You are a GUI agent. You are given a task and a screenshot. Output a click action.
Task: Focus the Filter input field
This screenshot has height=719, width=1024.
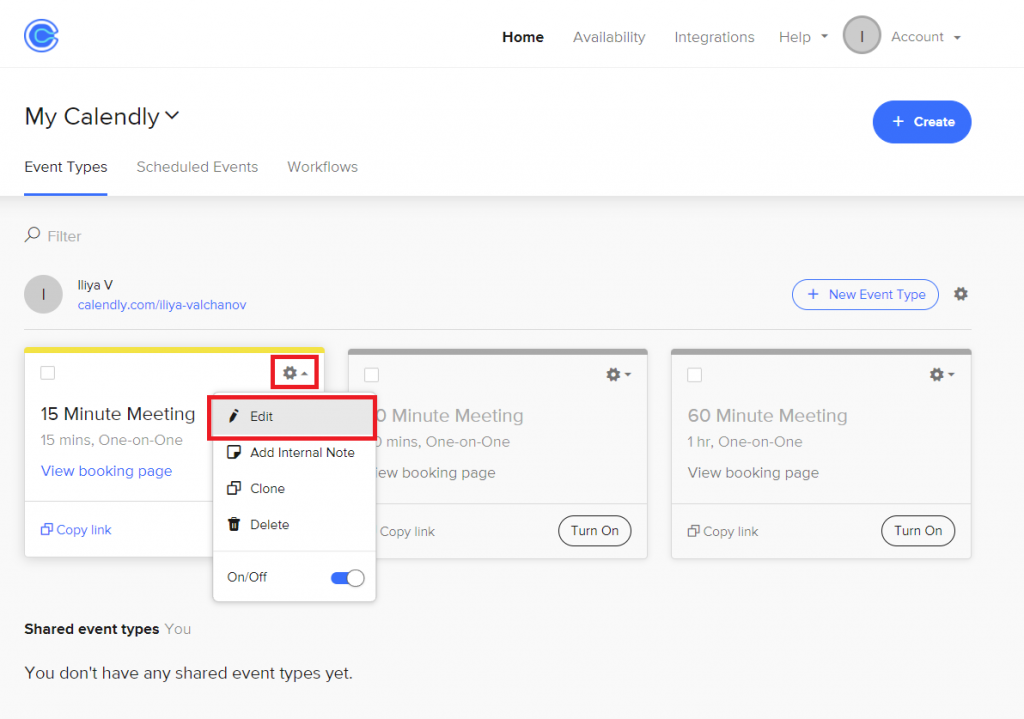[64, 236]
